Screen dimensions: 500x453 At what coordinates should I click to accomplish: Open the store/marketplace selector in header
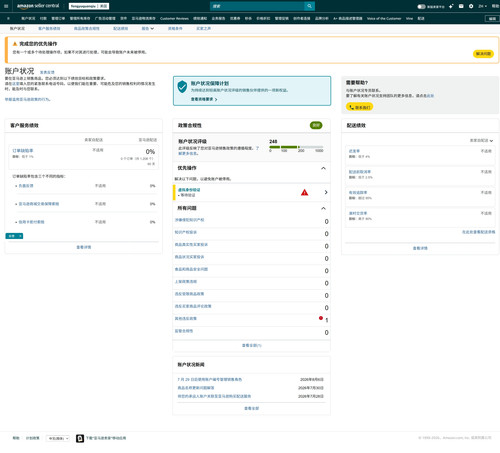[89, 6]
